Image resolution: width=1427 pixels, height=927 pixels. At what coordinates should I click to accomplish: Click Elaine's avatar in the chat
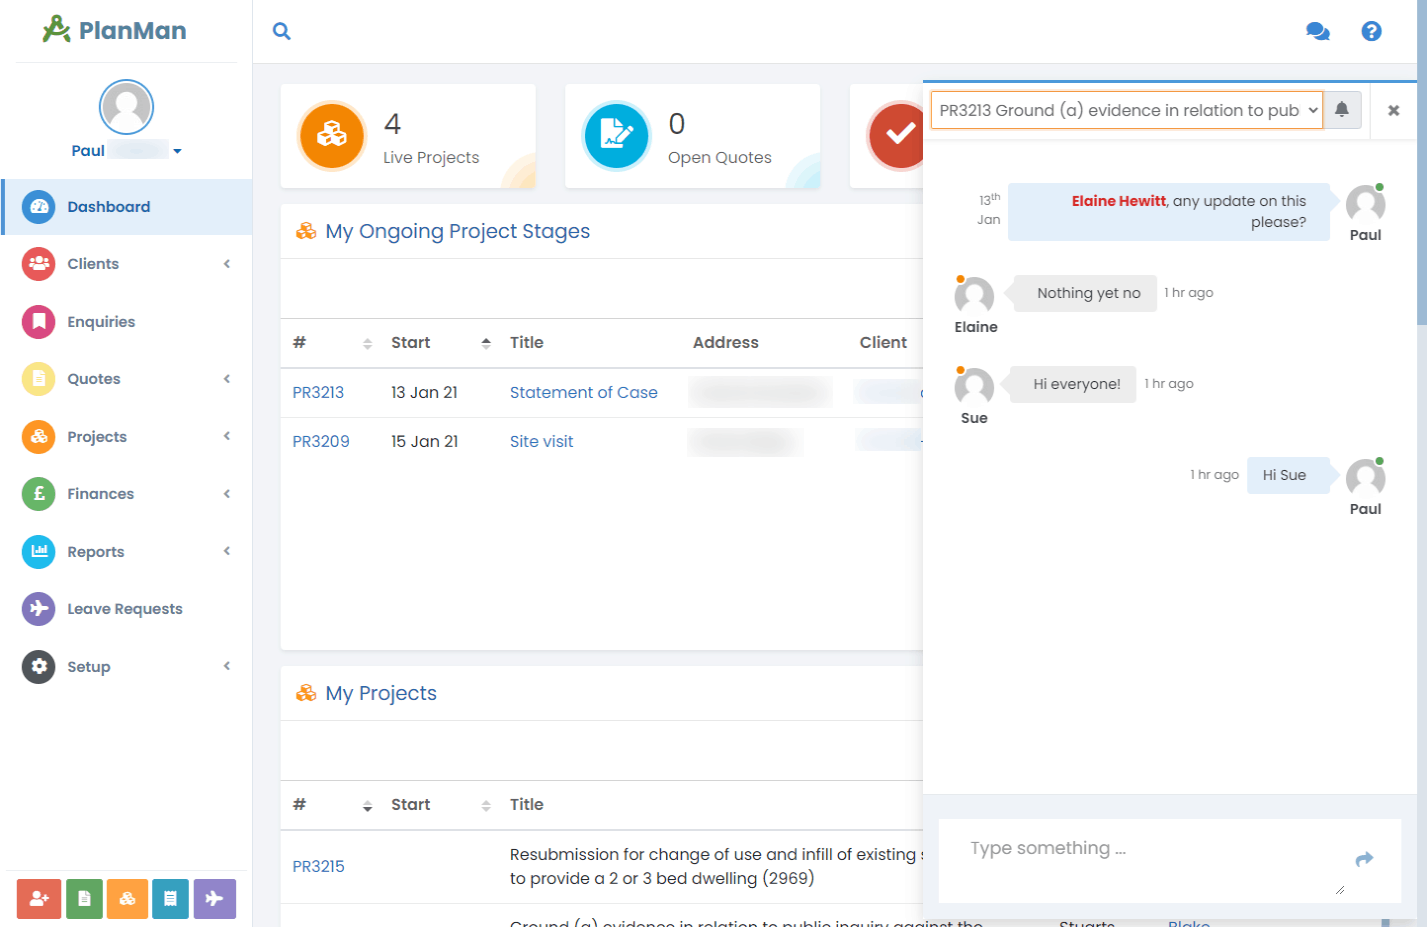(974, 297)
